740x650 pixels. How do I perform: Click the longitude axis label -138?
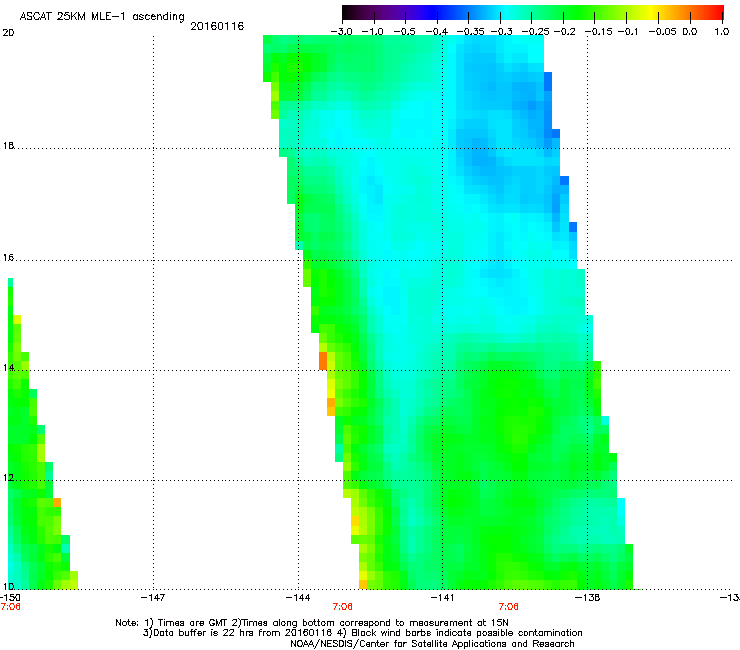tap(588, 598)
